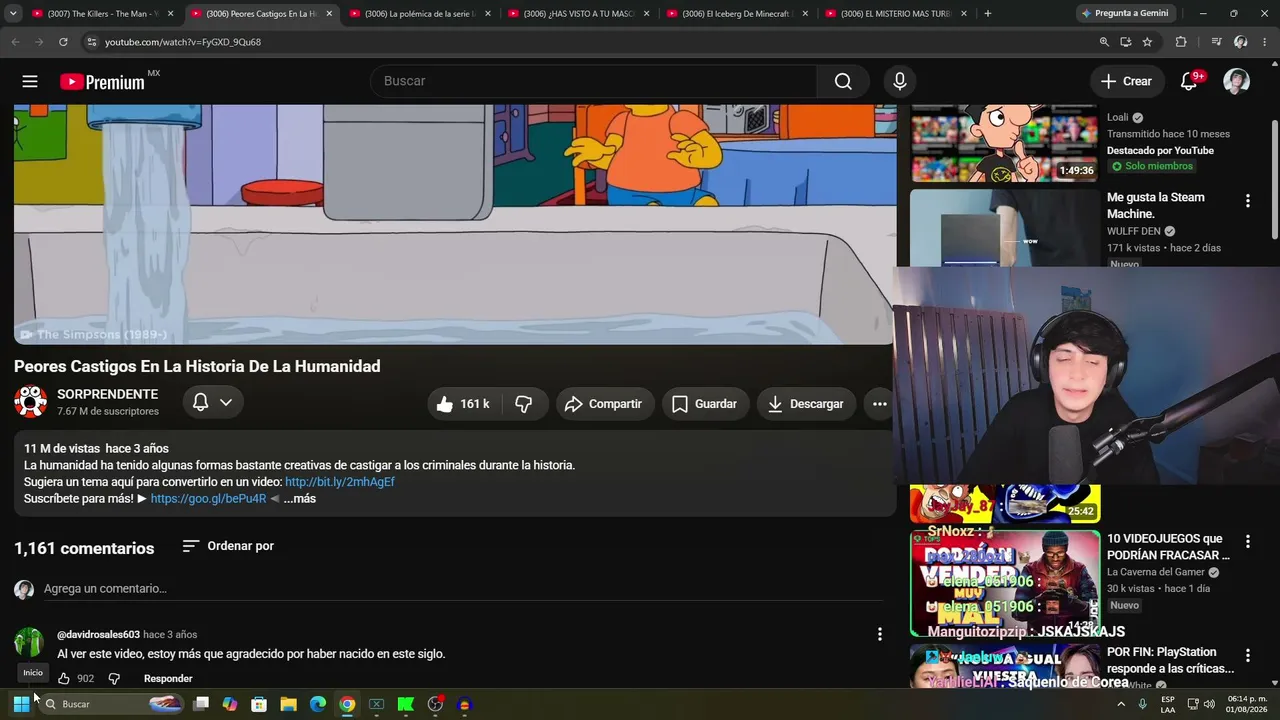Screen dimensions: 1280x720
Task: Open options for POR FIN: PlayStation video
Action: click(x=1247, y=655)
